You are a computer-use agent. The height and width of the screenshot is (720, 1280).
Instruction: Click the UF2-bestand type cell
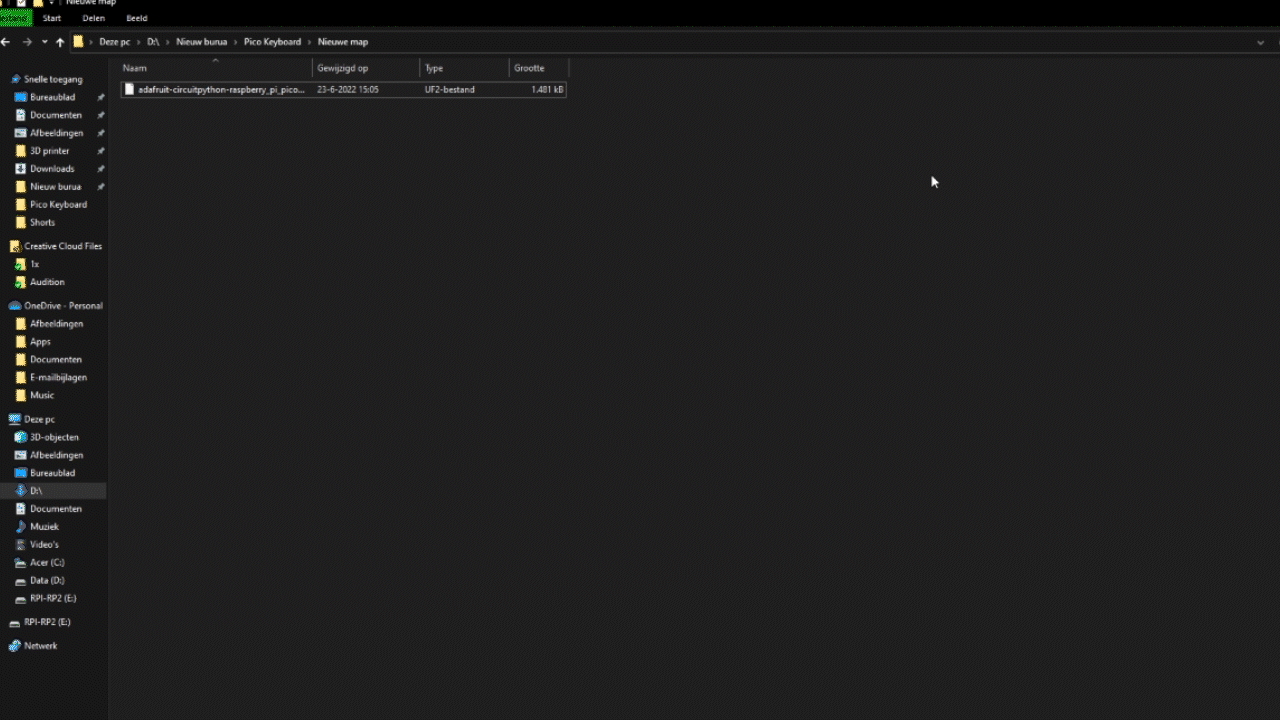click(x=450, y=89)
